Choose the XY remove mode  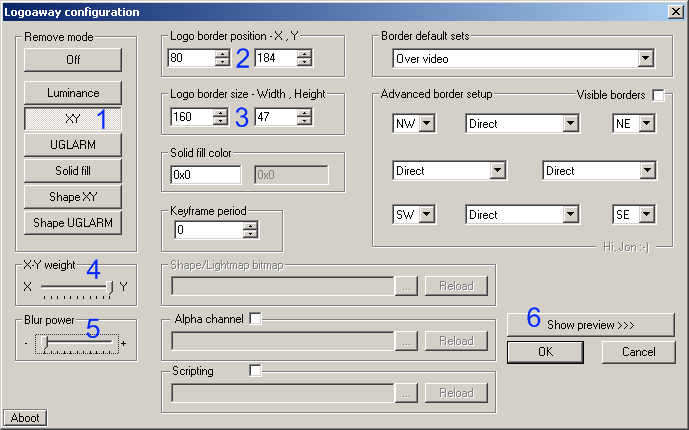(73, 119)
